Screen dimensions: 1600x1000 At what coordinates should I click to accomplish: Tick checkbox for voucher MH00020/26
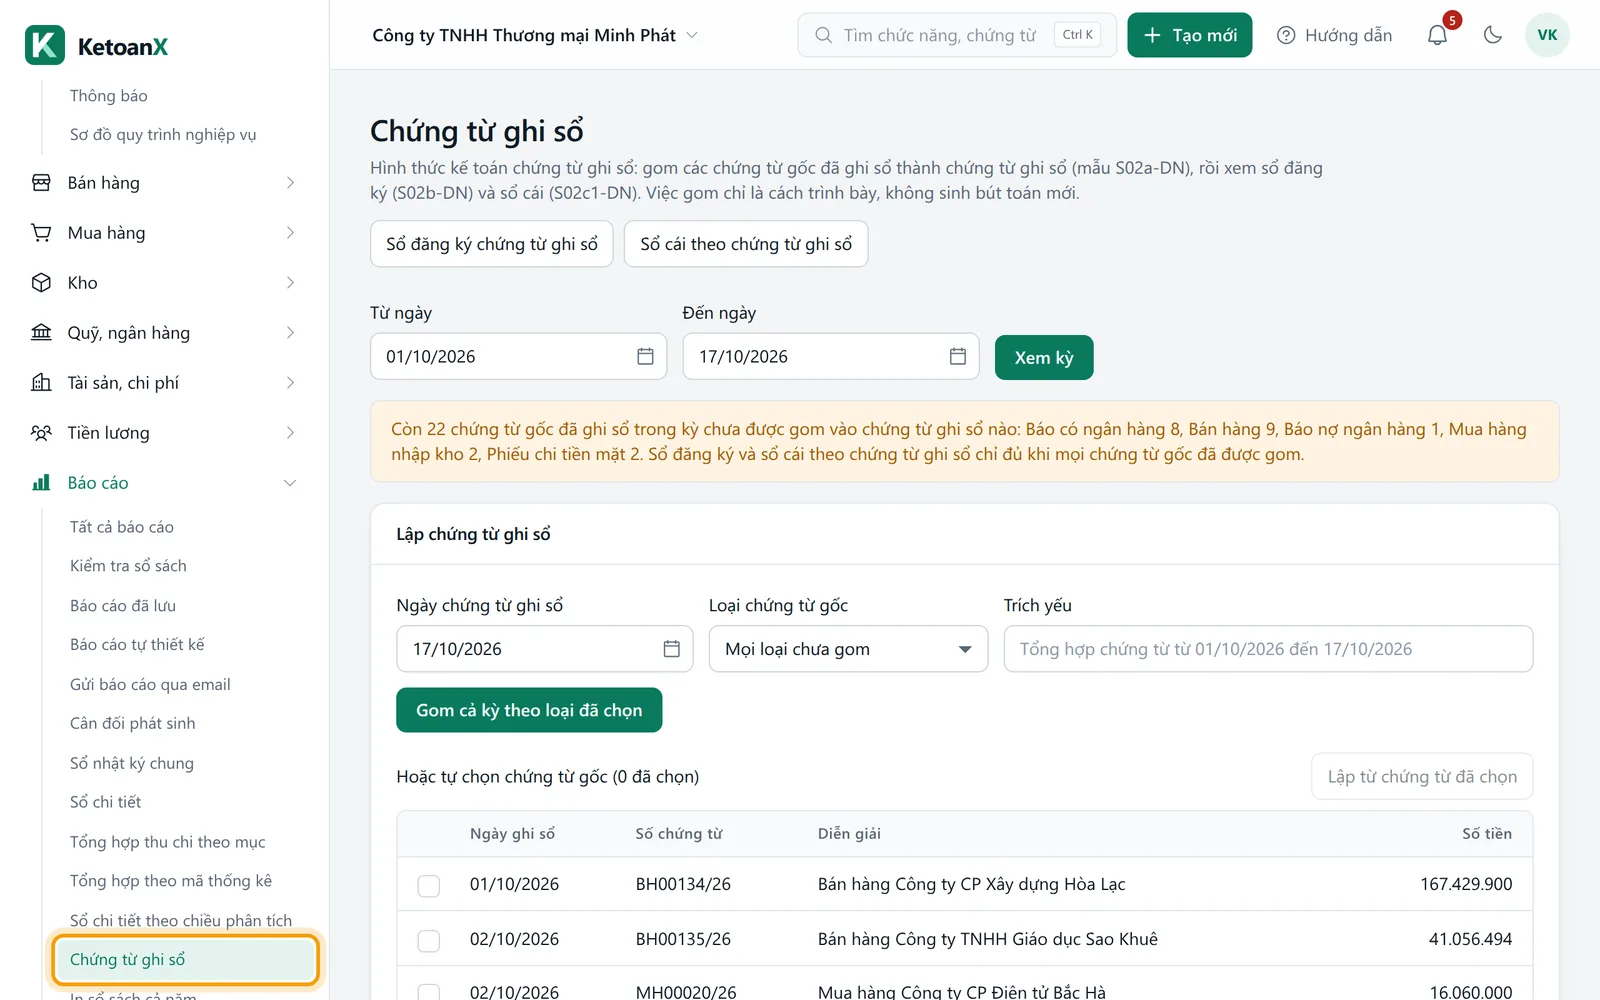(x=429, y=993)
